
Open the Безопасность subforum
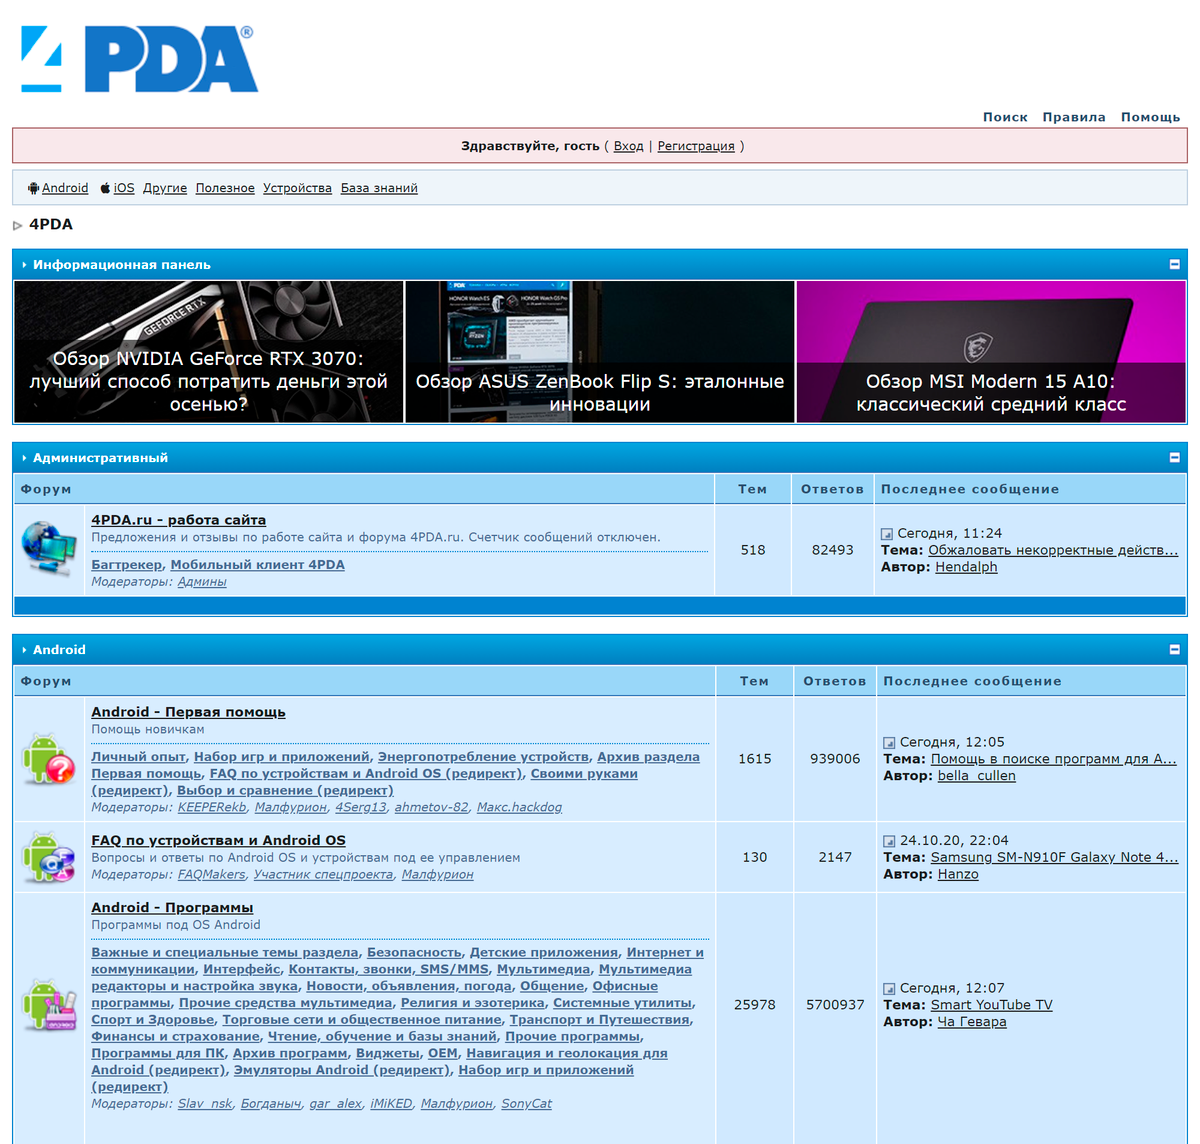coord(414,953)
